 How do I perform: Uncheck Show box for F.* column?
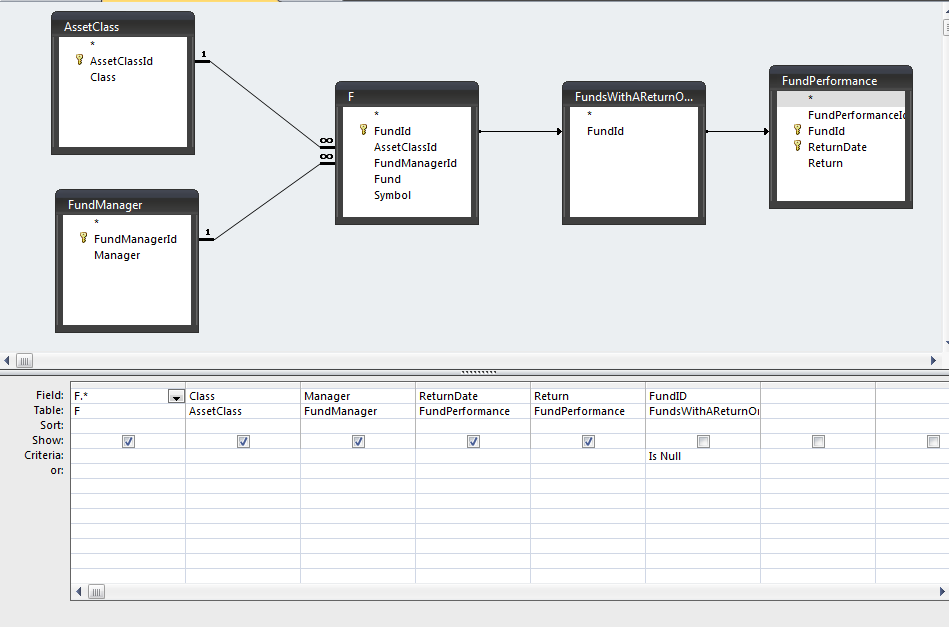[128, 442]
